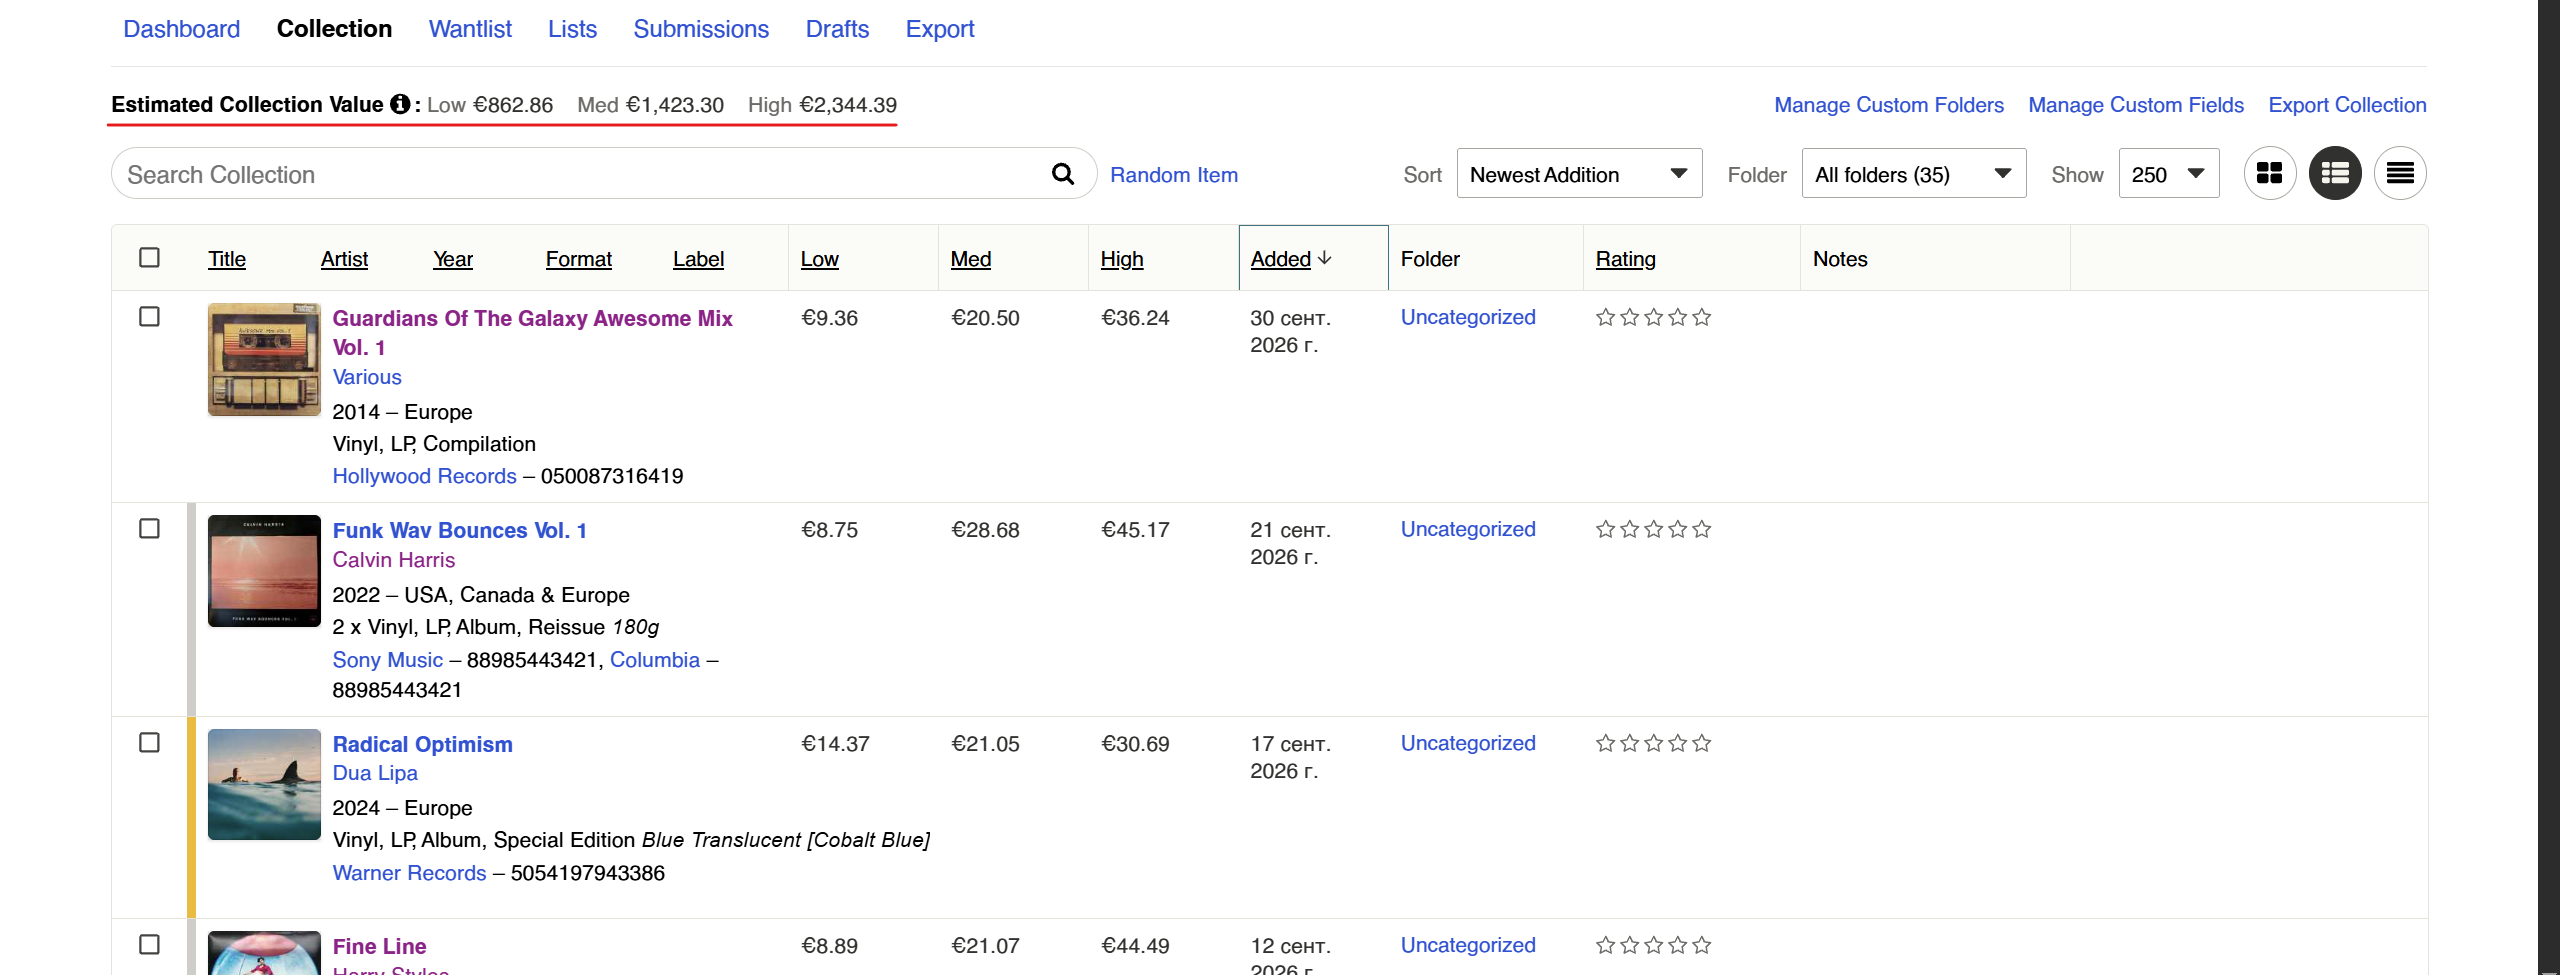Image resolution: width=2560 pixels, height=975 pixels.
Task: Rate Radical Optimism three stars
Action: pyautogui.click(x=1654, y=743)
